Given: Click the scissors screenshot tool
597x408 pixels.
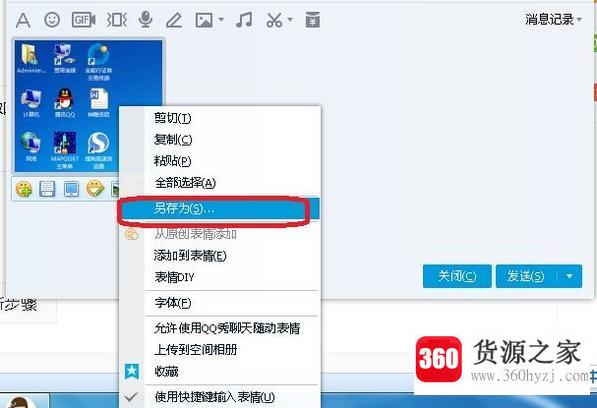Looking at the screenshot, I should click(274, 20).
